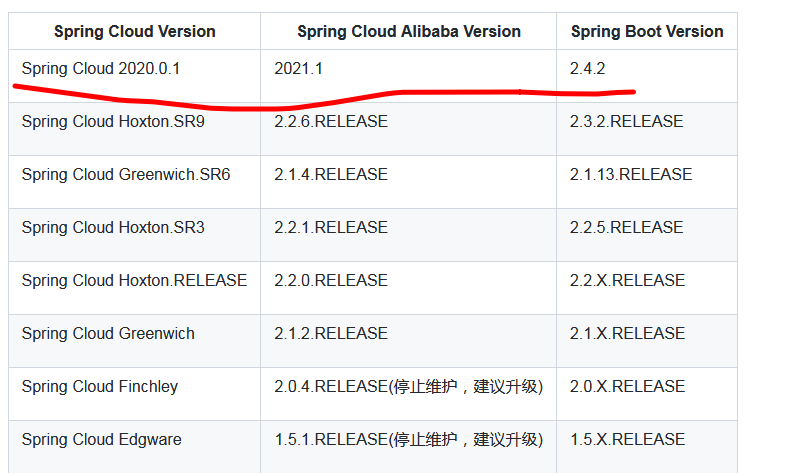Screen dimensions: 802x473
Task: Click the Spring Cloud Version column header
Action: pos(134,32)
